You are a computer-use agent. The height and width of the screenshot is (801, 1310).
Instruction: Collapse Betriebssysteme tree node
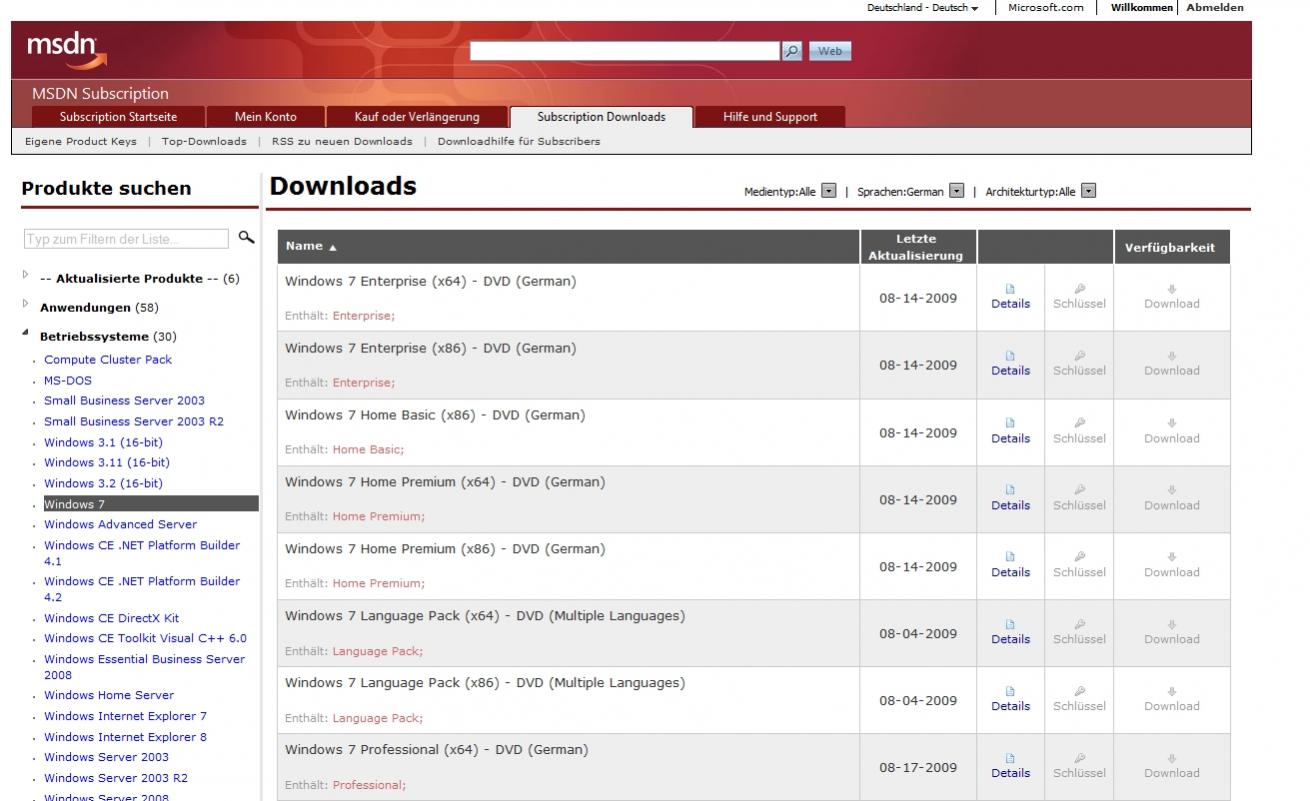pos(26,333)
